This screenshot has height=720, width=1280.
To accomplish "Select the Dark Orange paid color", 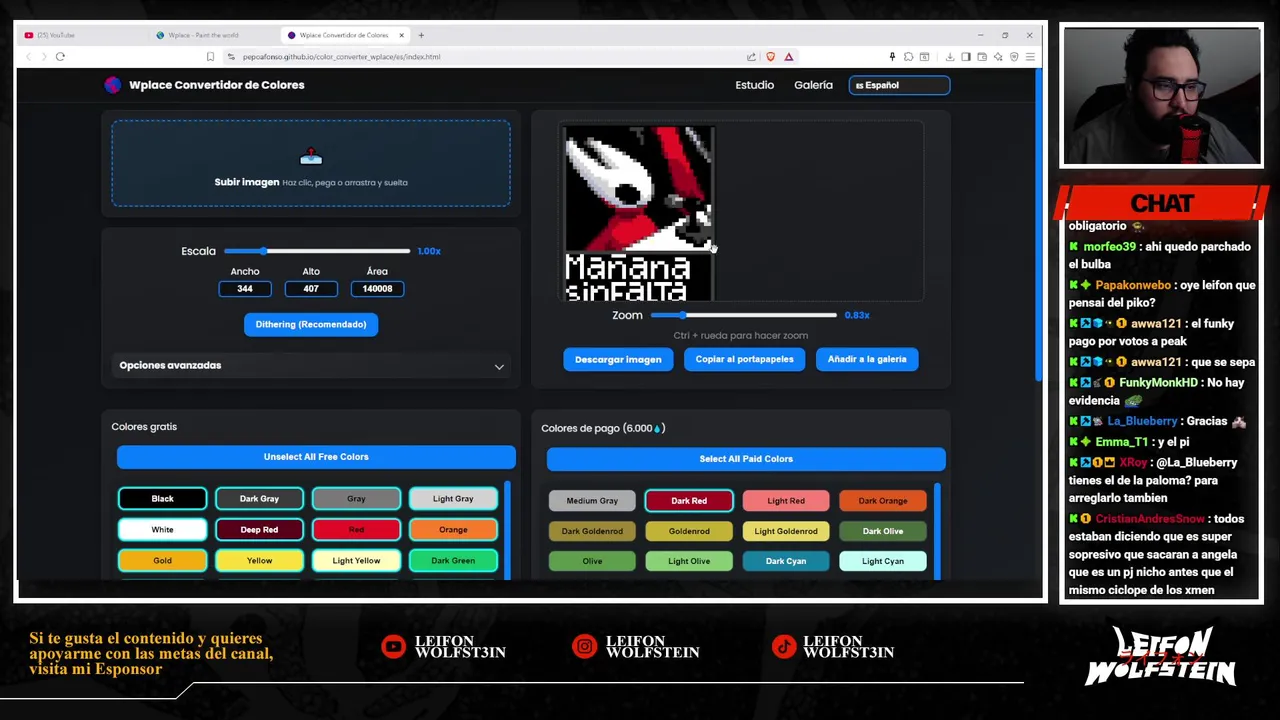I will 883,501.
